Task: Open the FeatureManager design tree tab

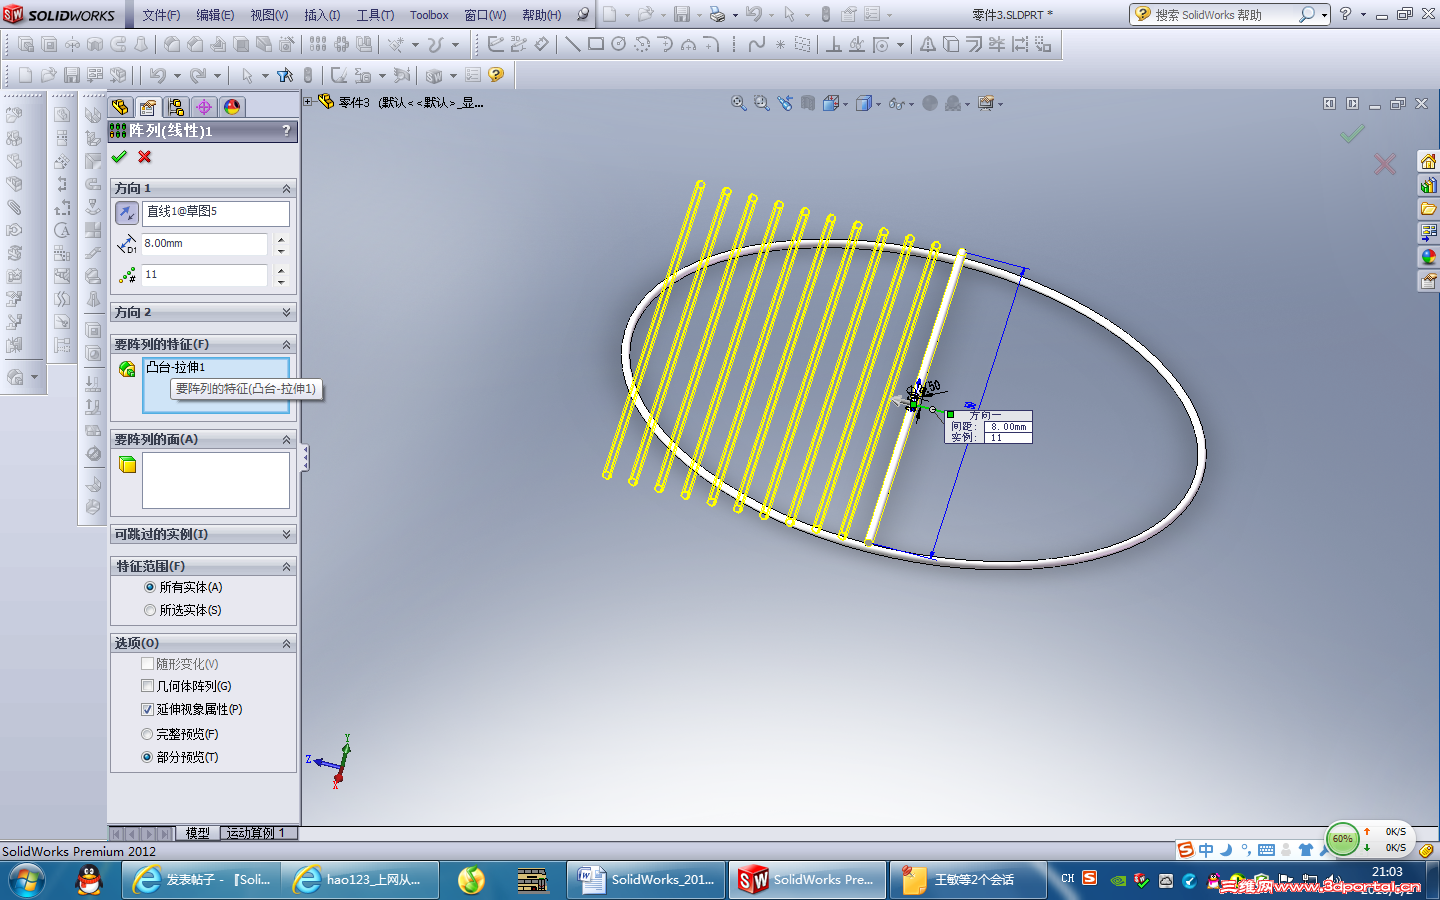Action: (x=120, y=107)
